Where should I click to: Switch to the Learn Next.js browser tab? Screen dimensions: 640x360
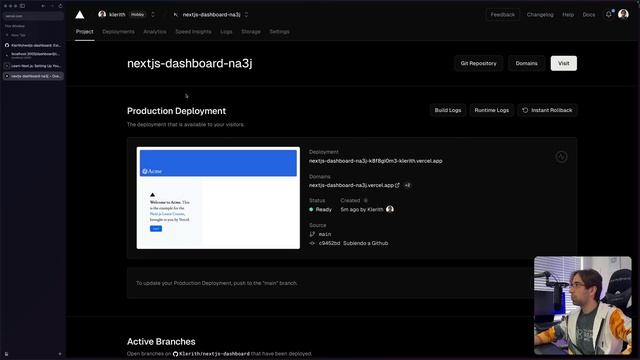33,66
